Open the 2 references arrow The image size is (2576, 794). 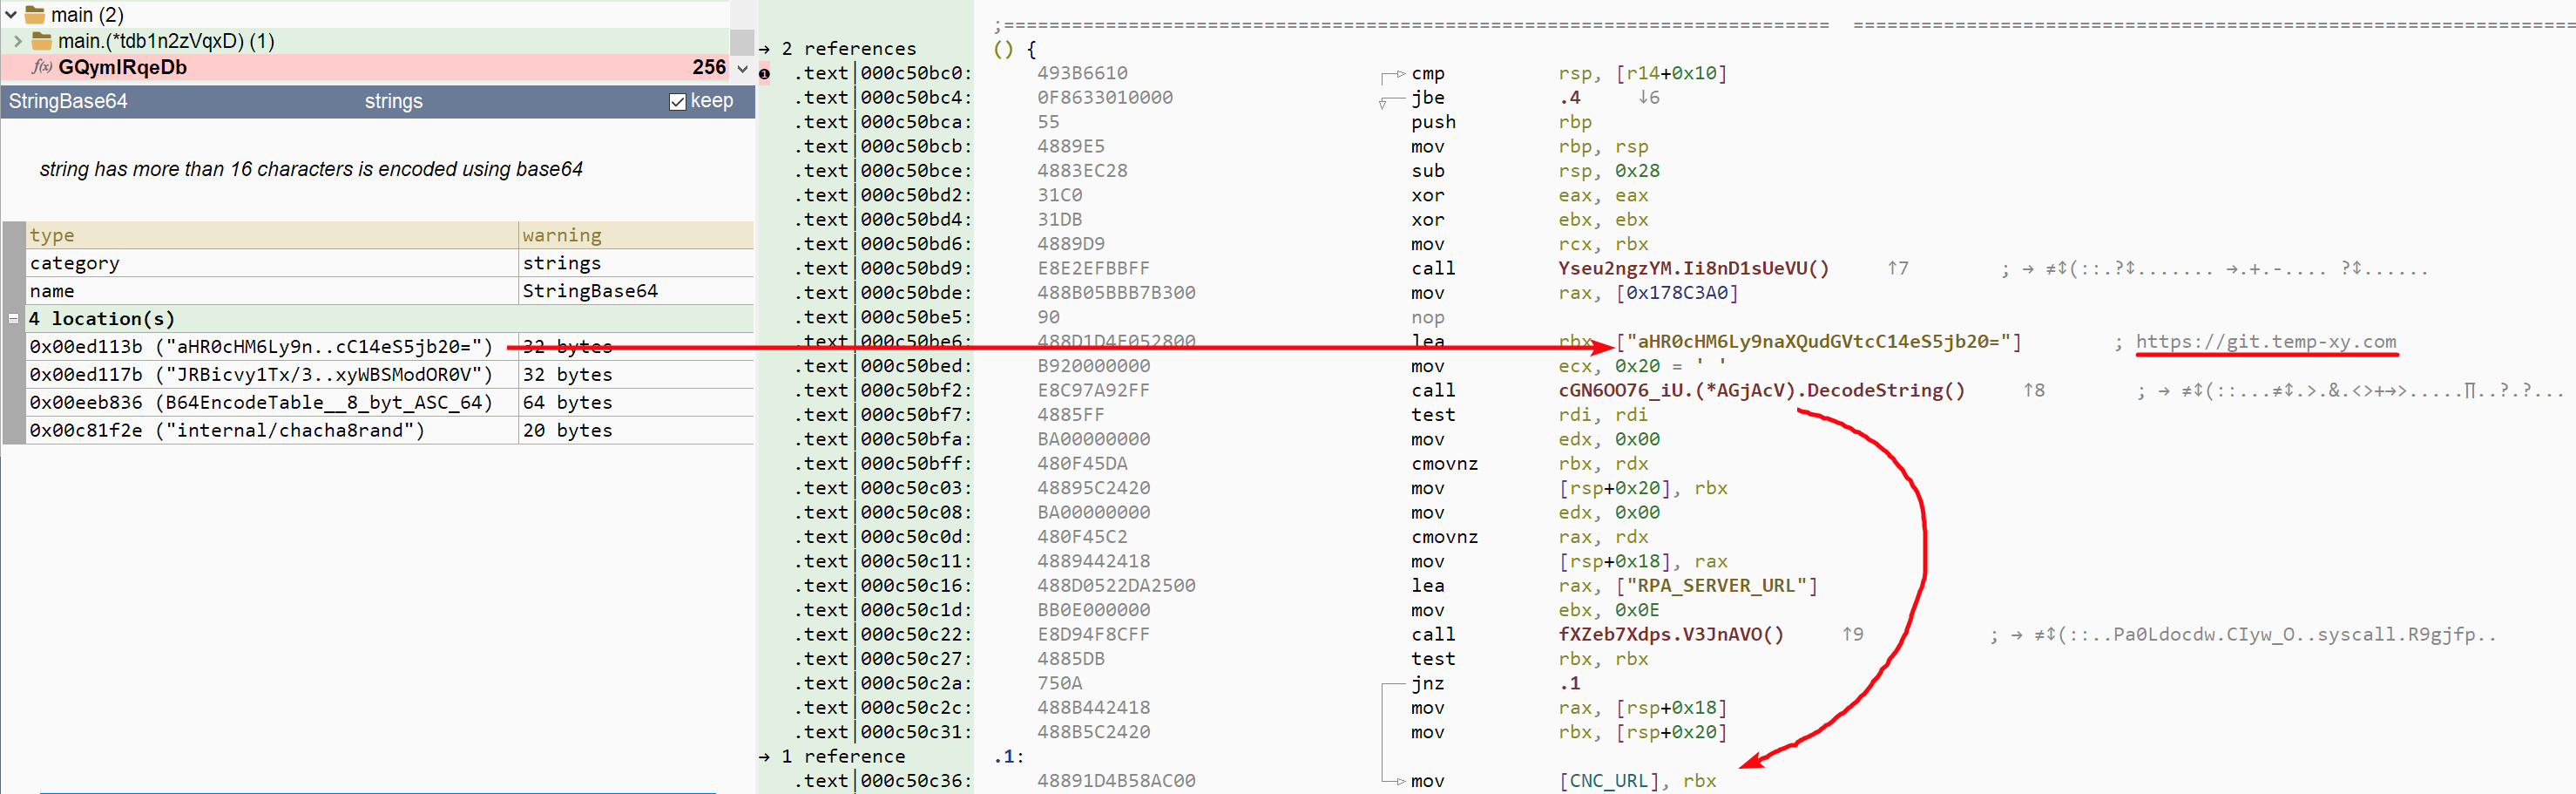click(765, 49)
